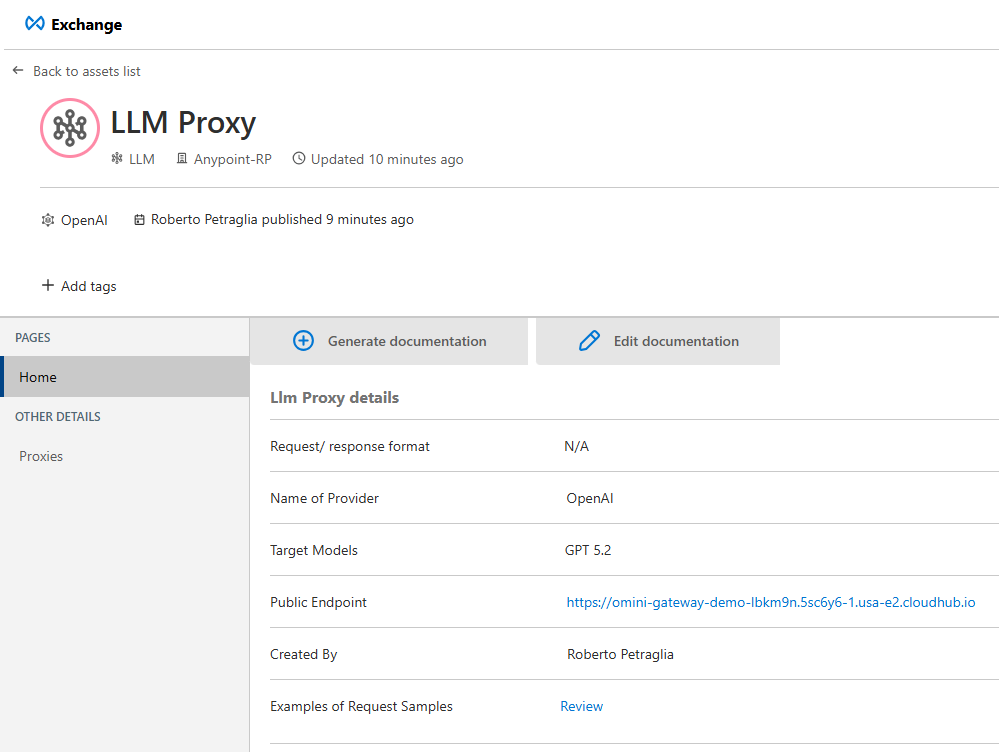999x752 pixels.
Task: Click the 'Target Models' label
Action: [x=313, y=550]
